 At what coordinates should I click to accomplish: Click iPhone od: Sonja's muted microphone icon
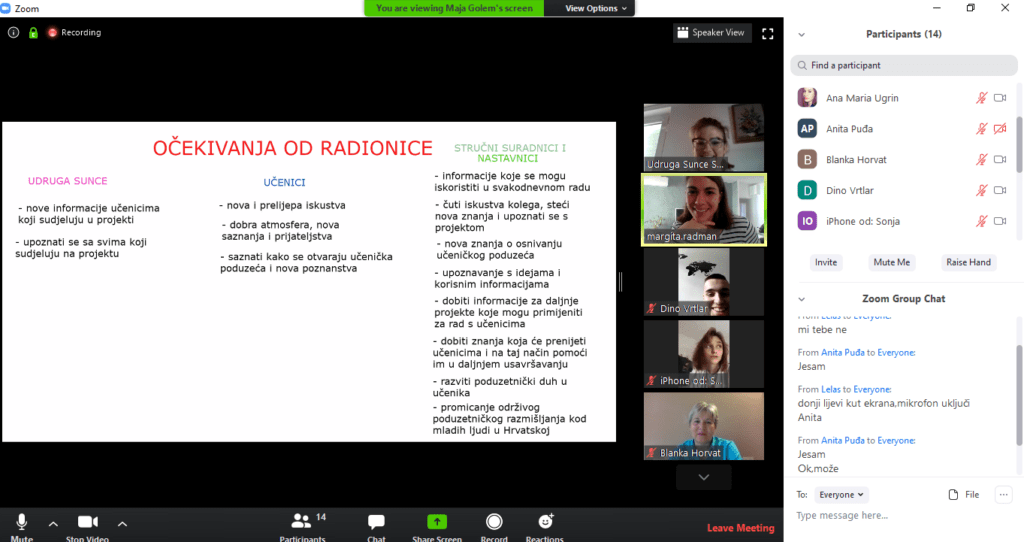(x=982, y=221)
